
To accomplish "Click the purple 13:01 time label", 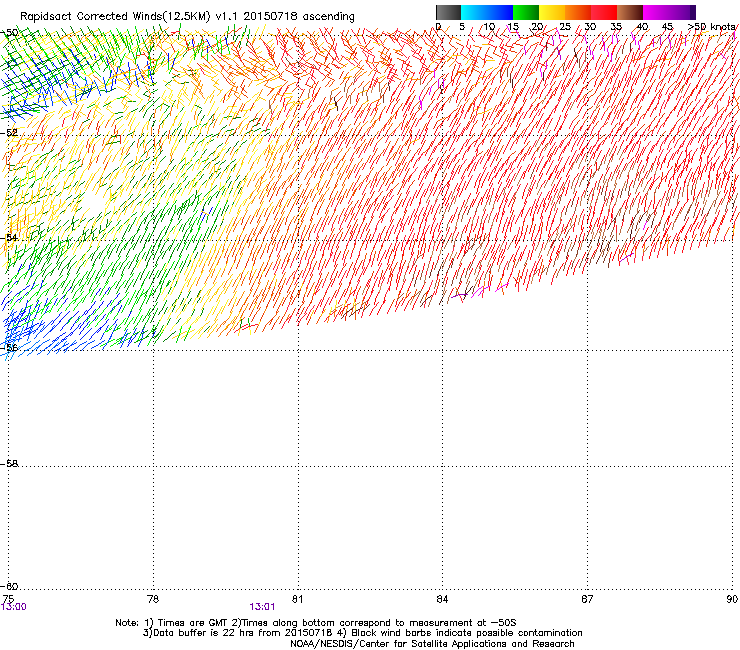I will point(262,607).
